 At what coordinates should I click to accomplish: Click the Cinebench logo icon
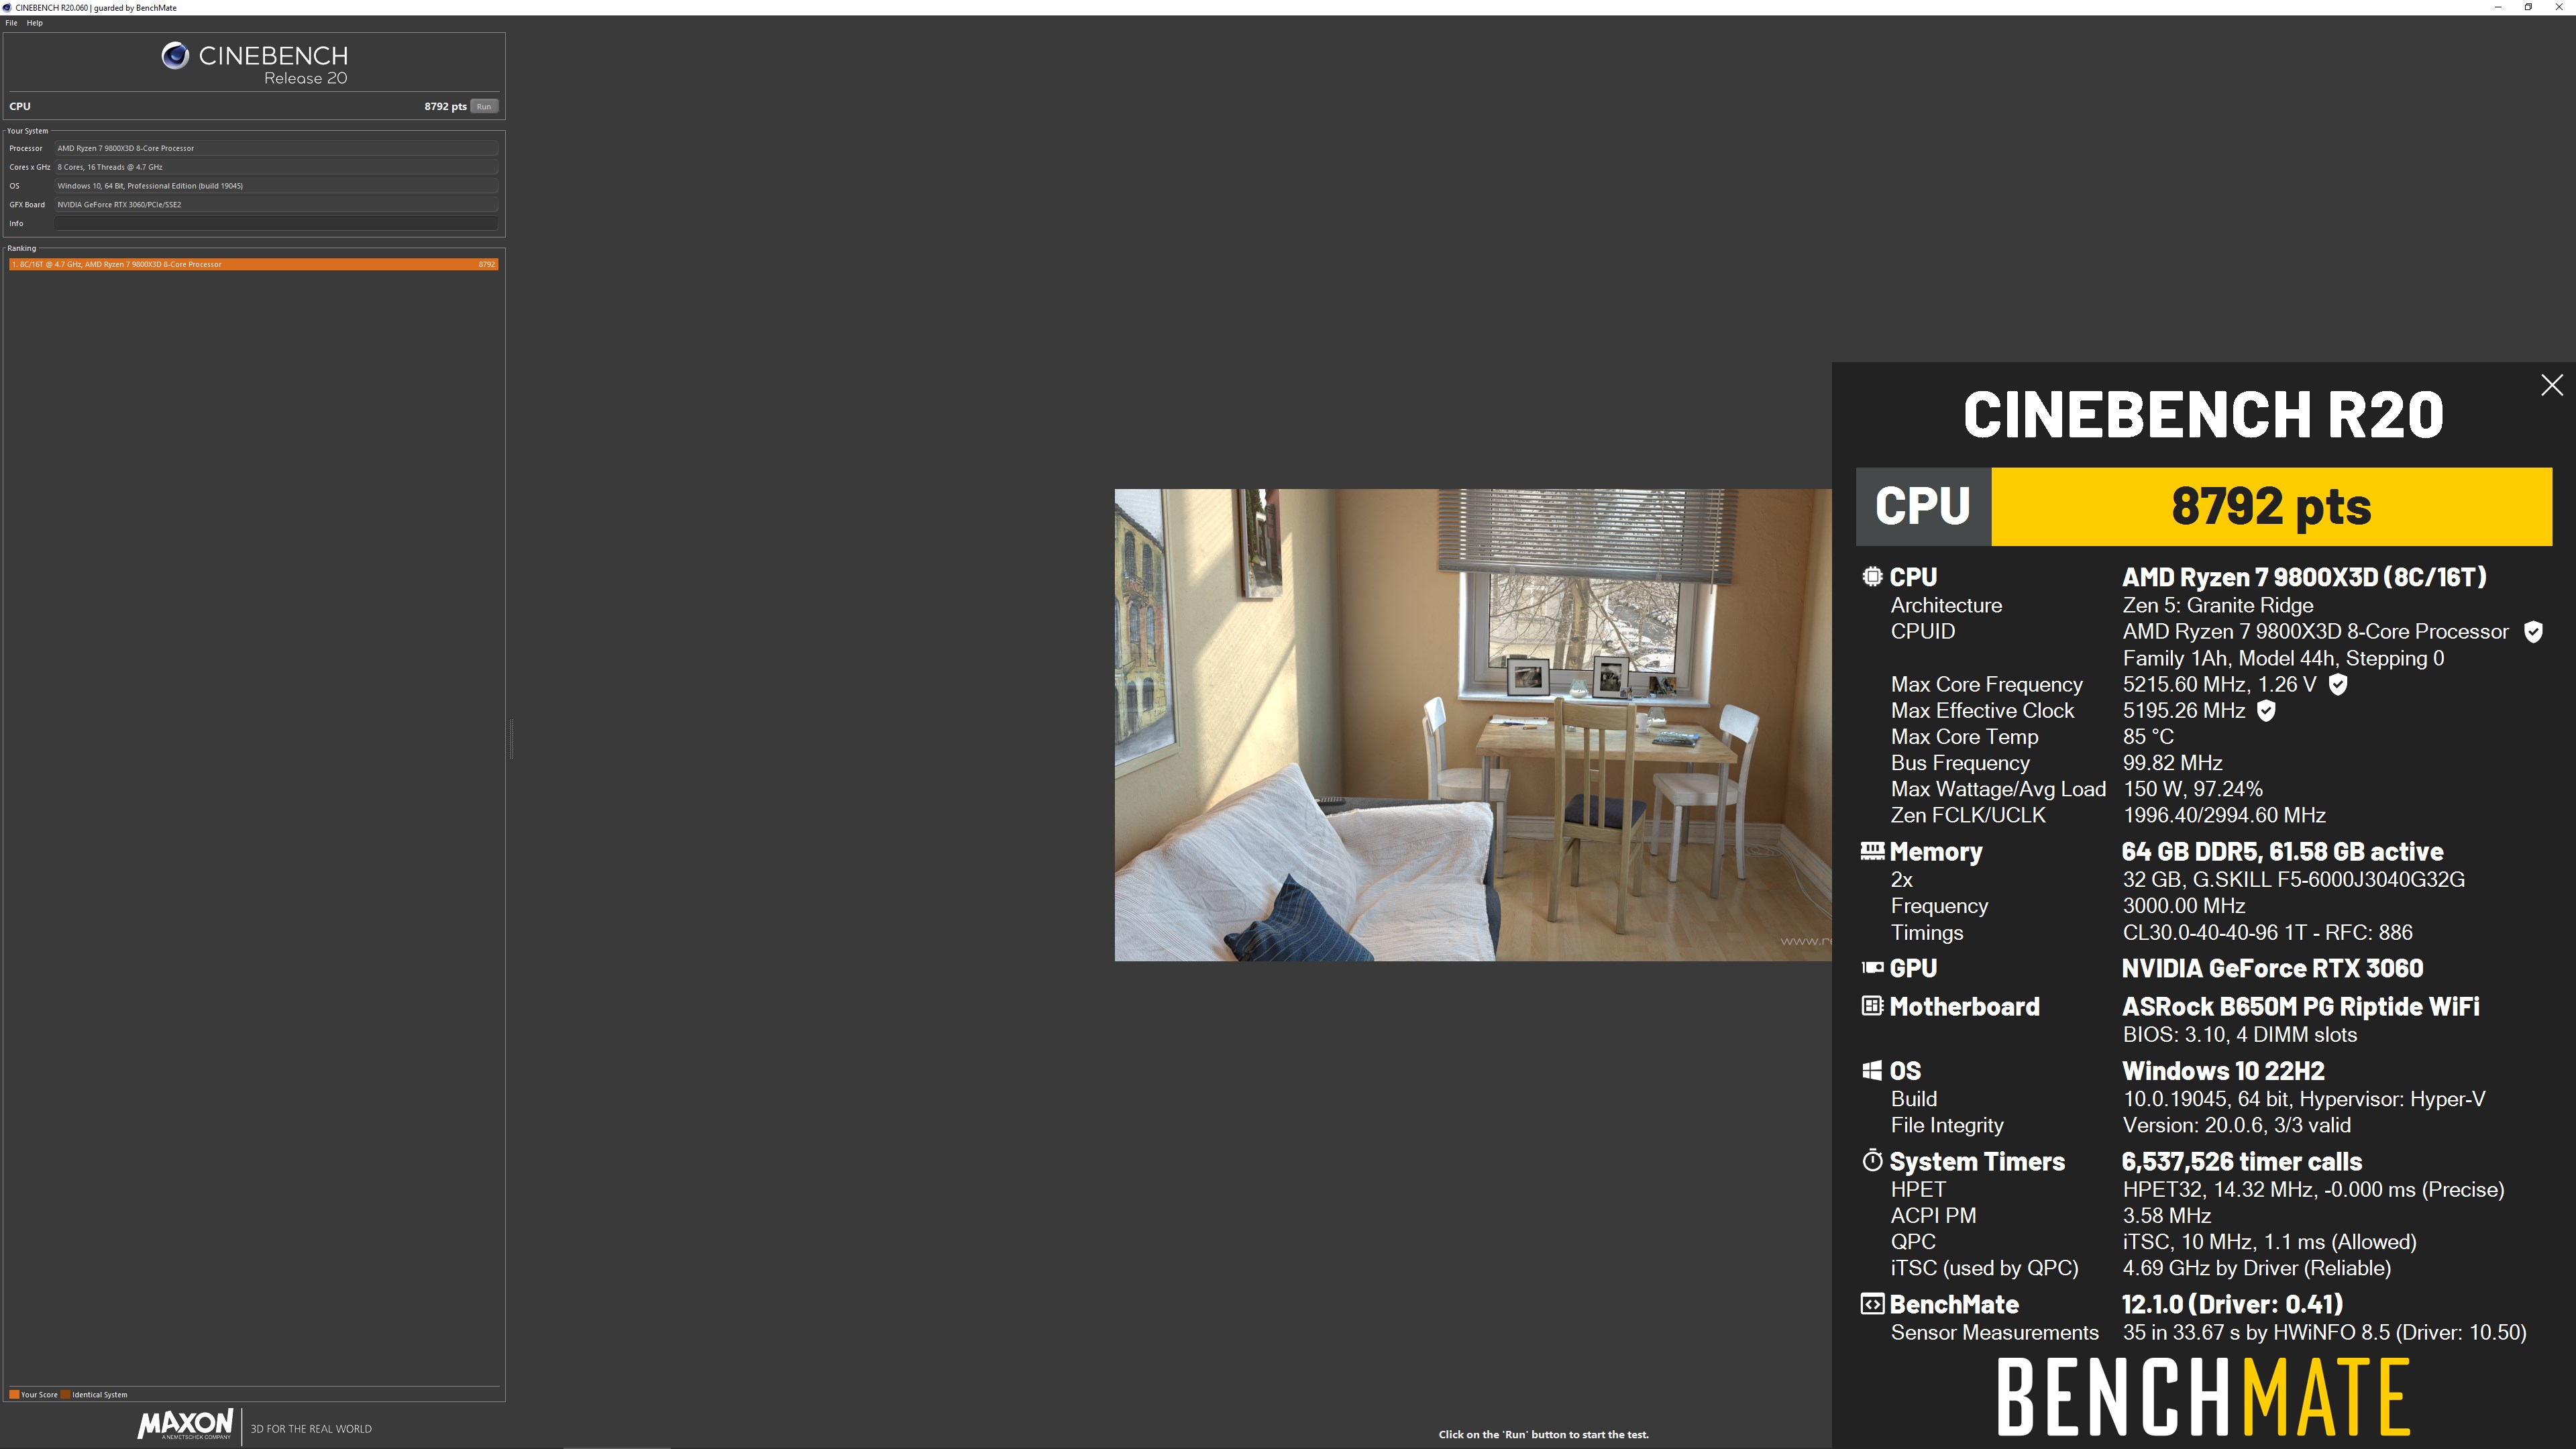tap(175, 56)
